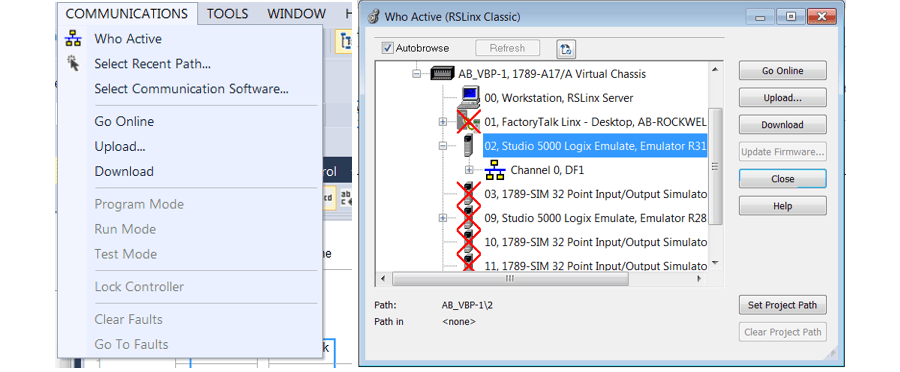
Task: Click the Select Recent Path pointer icon
Action: point(73,63)
